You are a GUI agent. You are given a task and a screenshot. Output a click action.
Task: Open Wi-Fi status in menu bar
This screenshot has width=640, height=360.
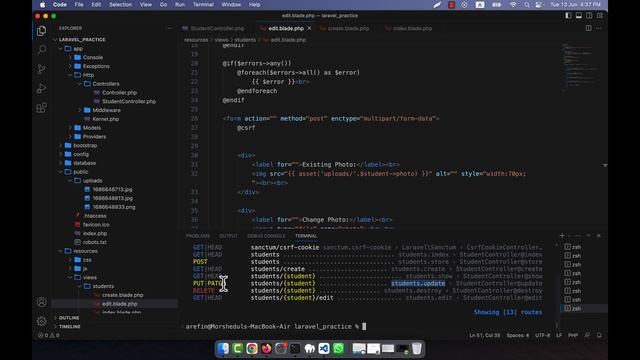point(513,5)
